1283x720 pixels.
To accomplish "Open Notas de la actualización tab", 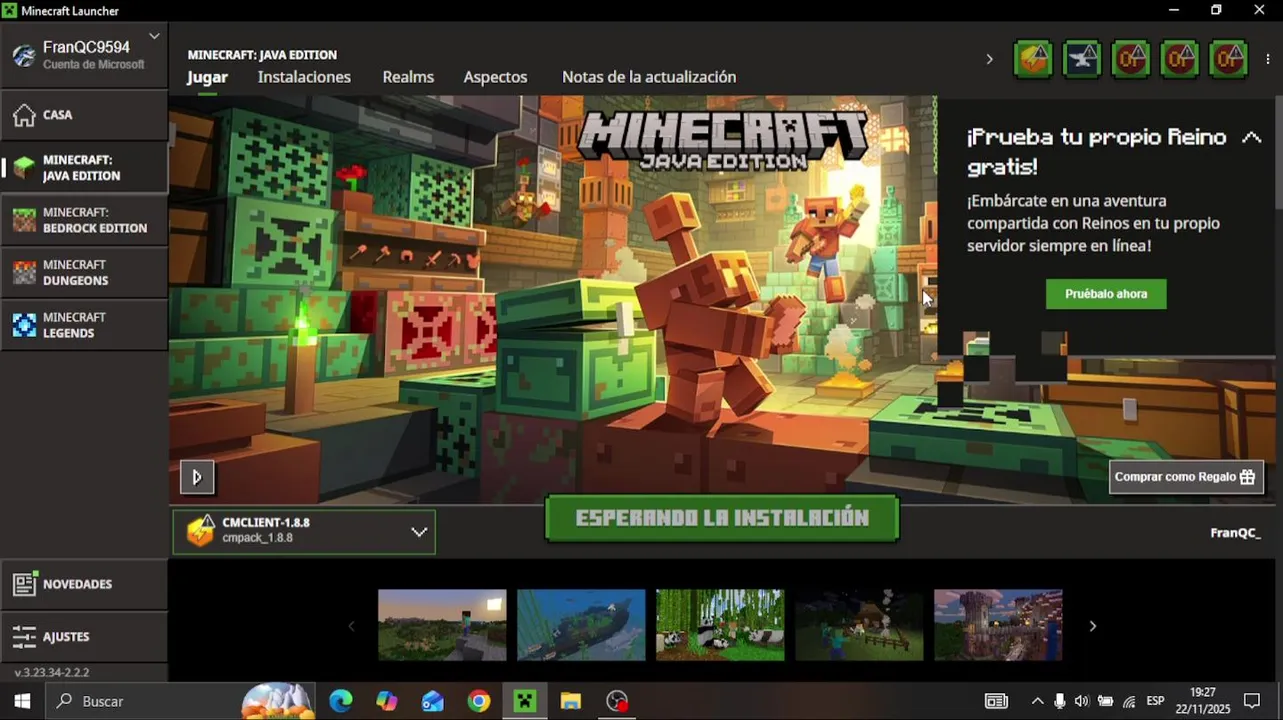I will click(649, 77).
